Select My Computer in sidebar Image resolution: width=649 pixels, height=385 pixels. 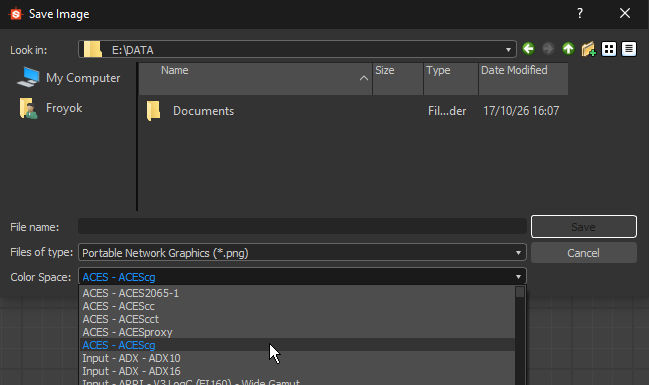click(x=69, y=78)
